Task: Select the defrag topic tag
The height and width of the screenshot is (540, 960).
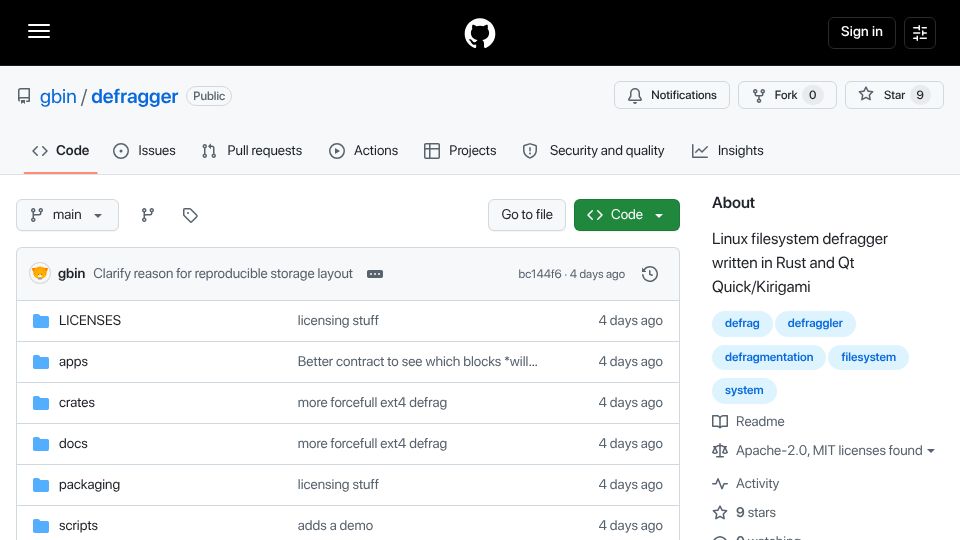Action: point(742,323)
